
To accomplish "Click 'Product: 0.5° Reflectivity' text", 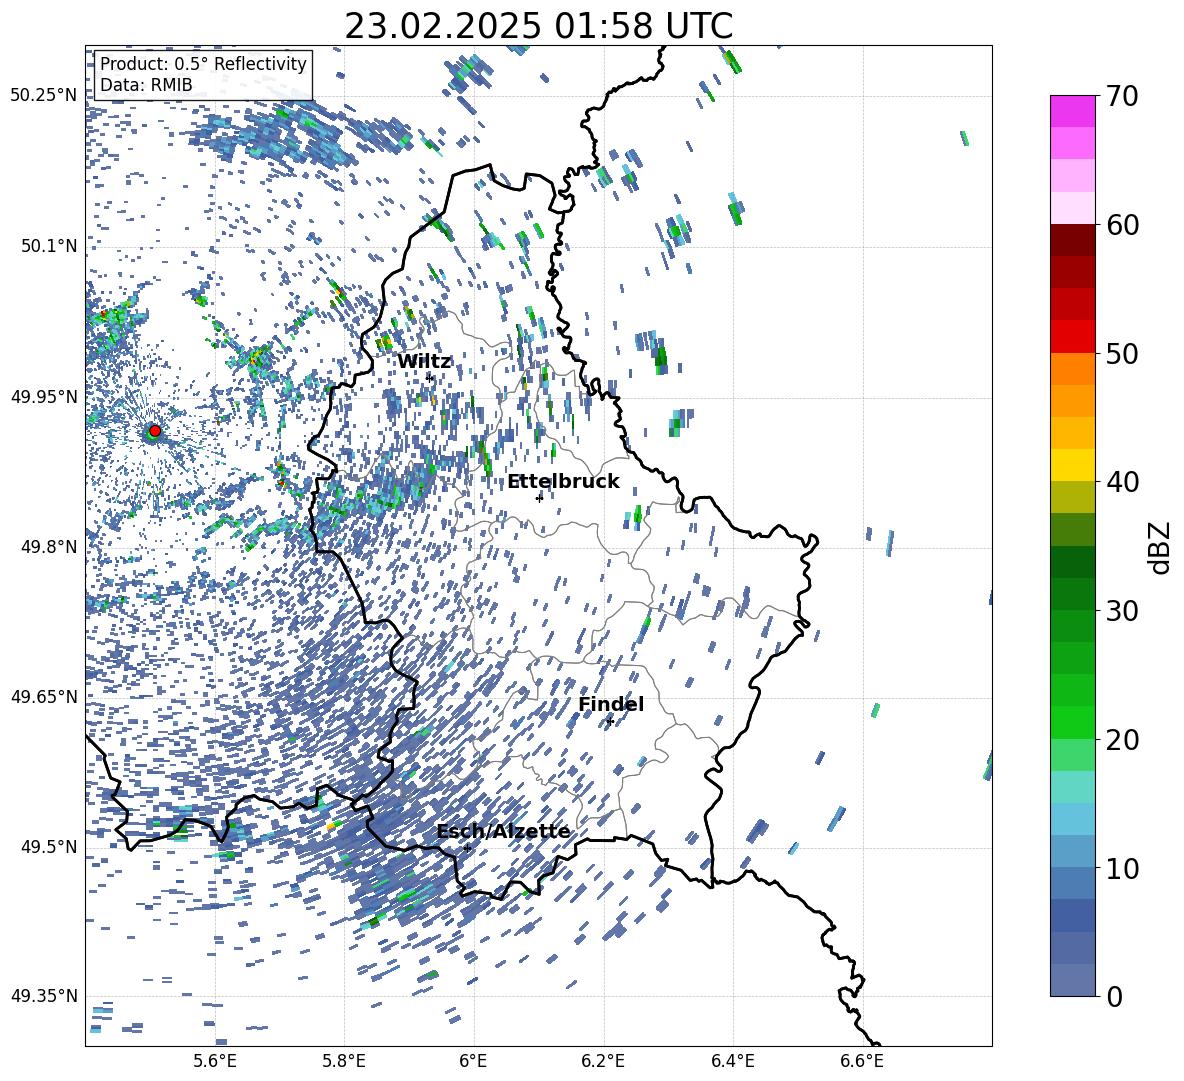I will click(x=203, y=63).
